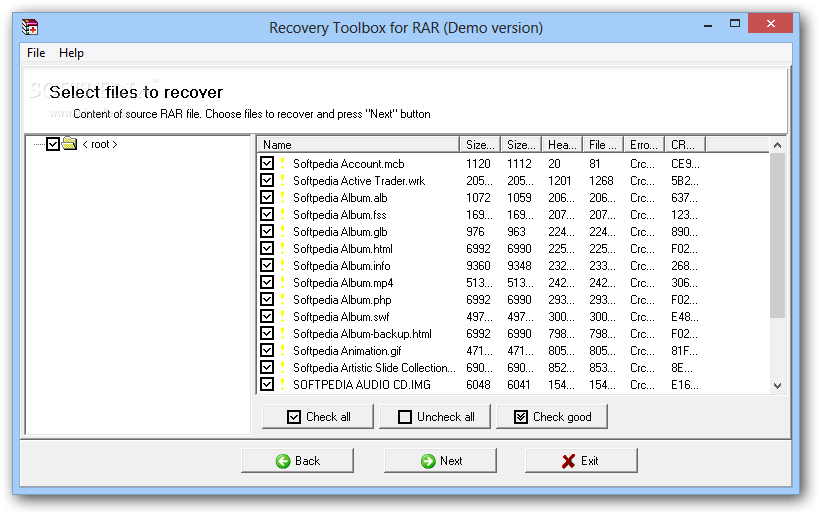Image resolution: width=820 pixels, height=515 pixels.
Task: Click the Recovery Toolbox app icon in title bar
Action: click(30, 27)
